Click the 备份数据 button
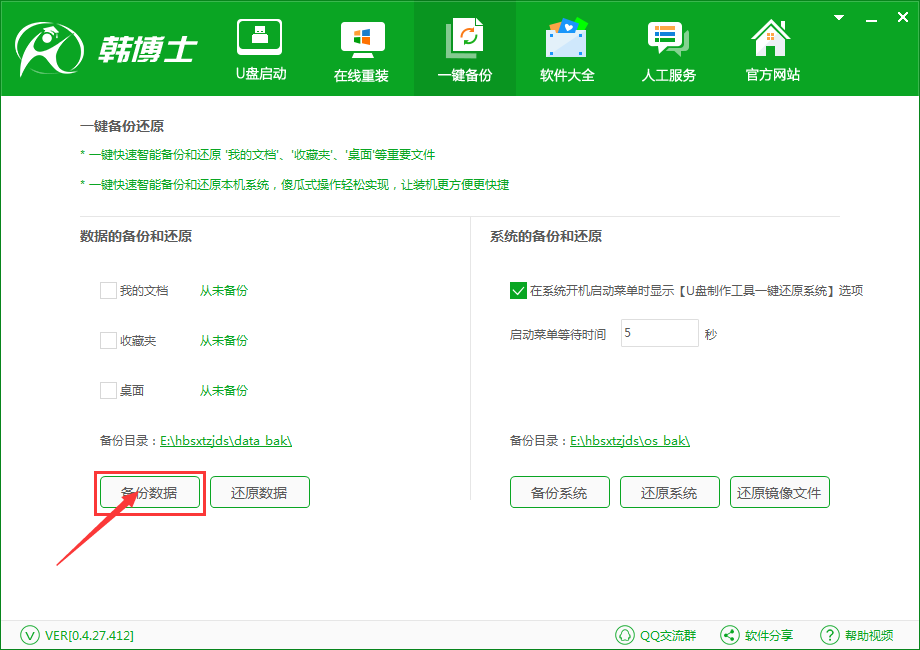 click(149, 492)
